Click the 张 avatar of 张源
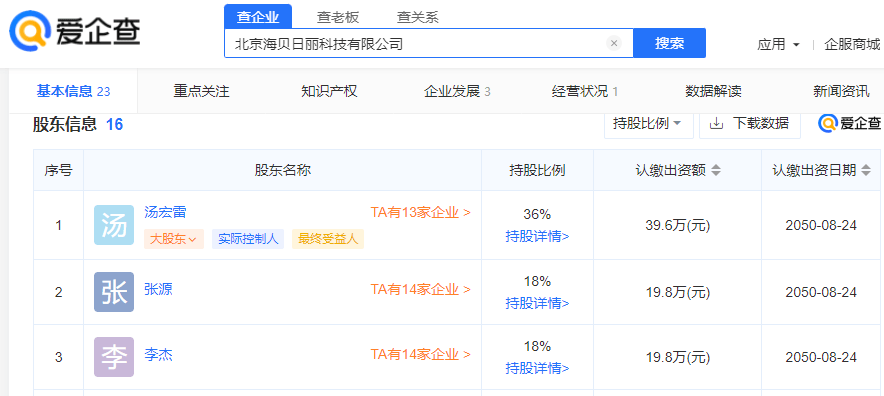The height and width of the screenshot is (396, 884). [114, 292]
